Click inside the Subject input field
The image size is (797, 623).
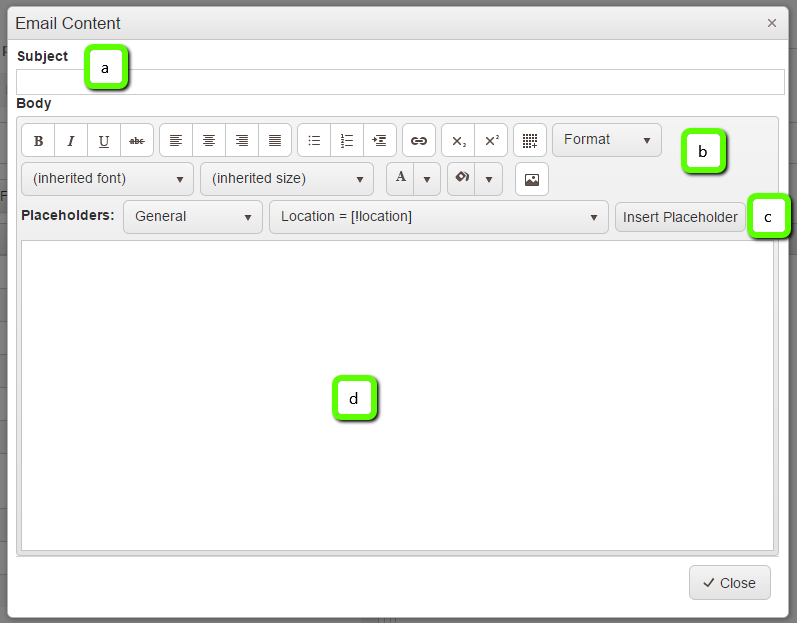point(400,82)
